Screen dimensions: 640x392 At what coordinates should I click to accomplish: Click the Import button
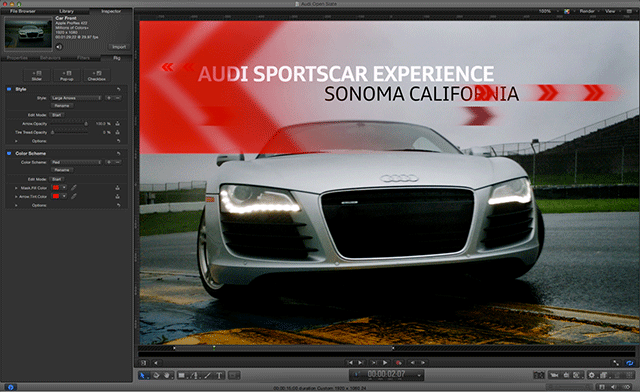pyautogui.click(x=119, y=47)
